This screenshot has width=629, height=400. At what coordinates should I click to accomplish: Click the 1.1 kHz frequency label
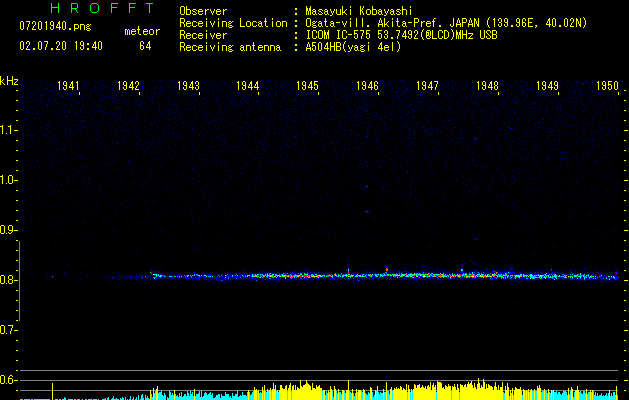[8, 130]
